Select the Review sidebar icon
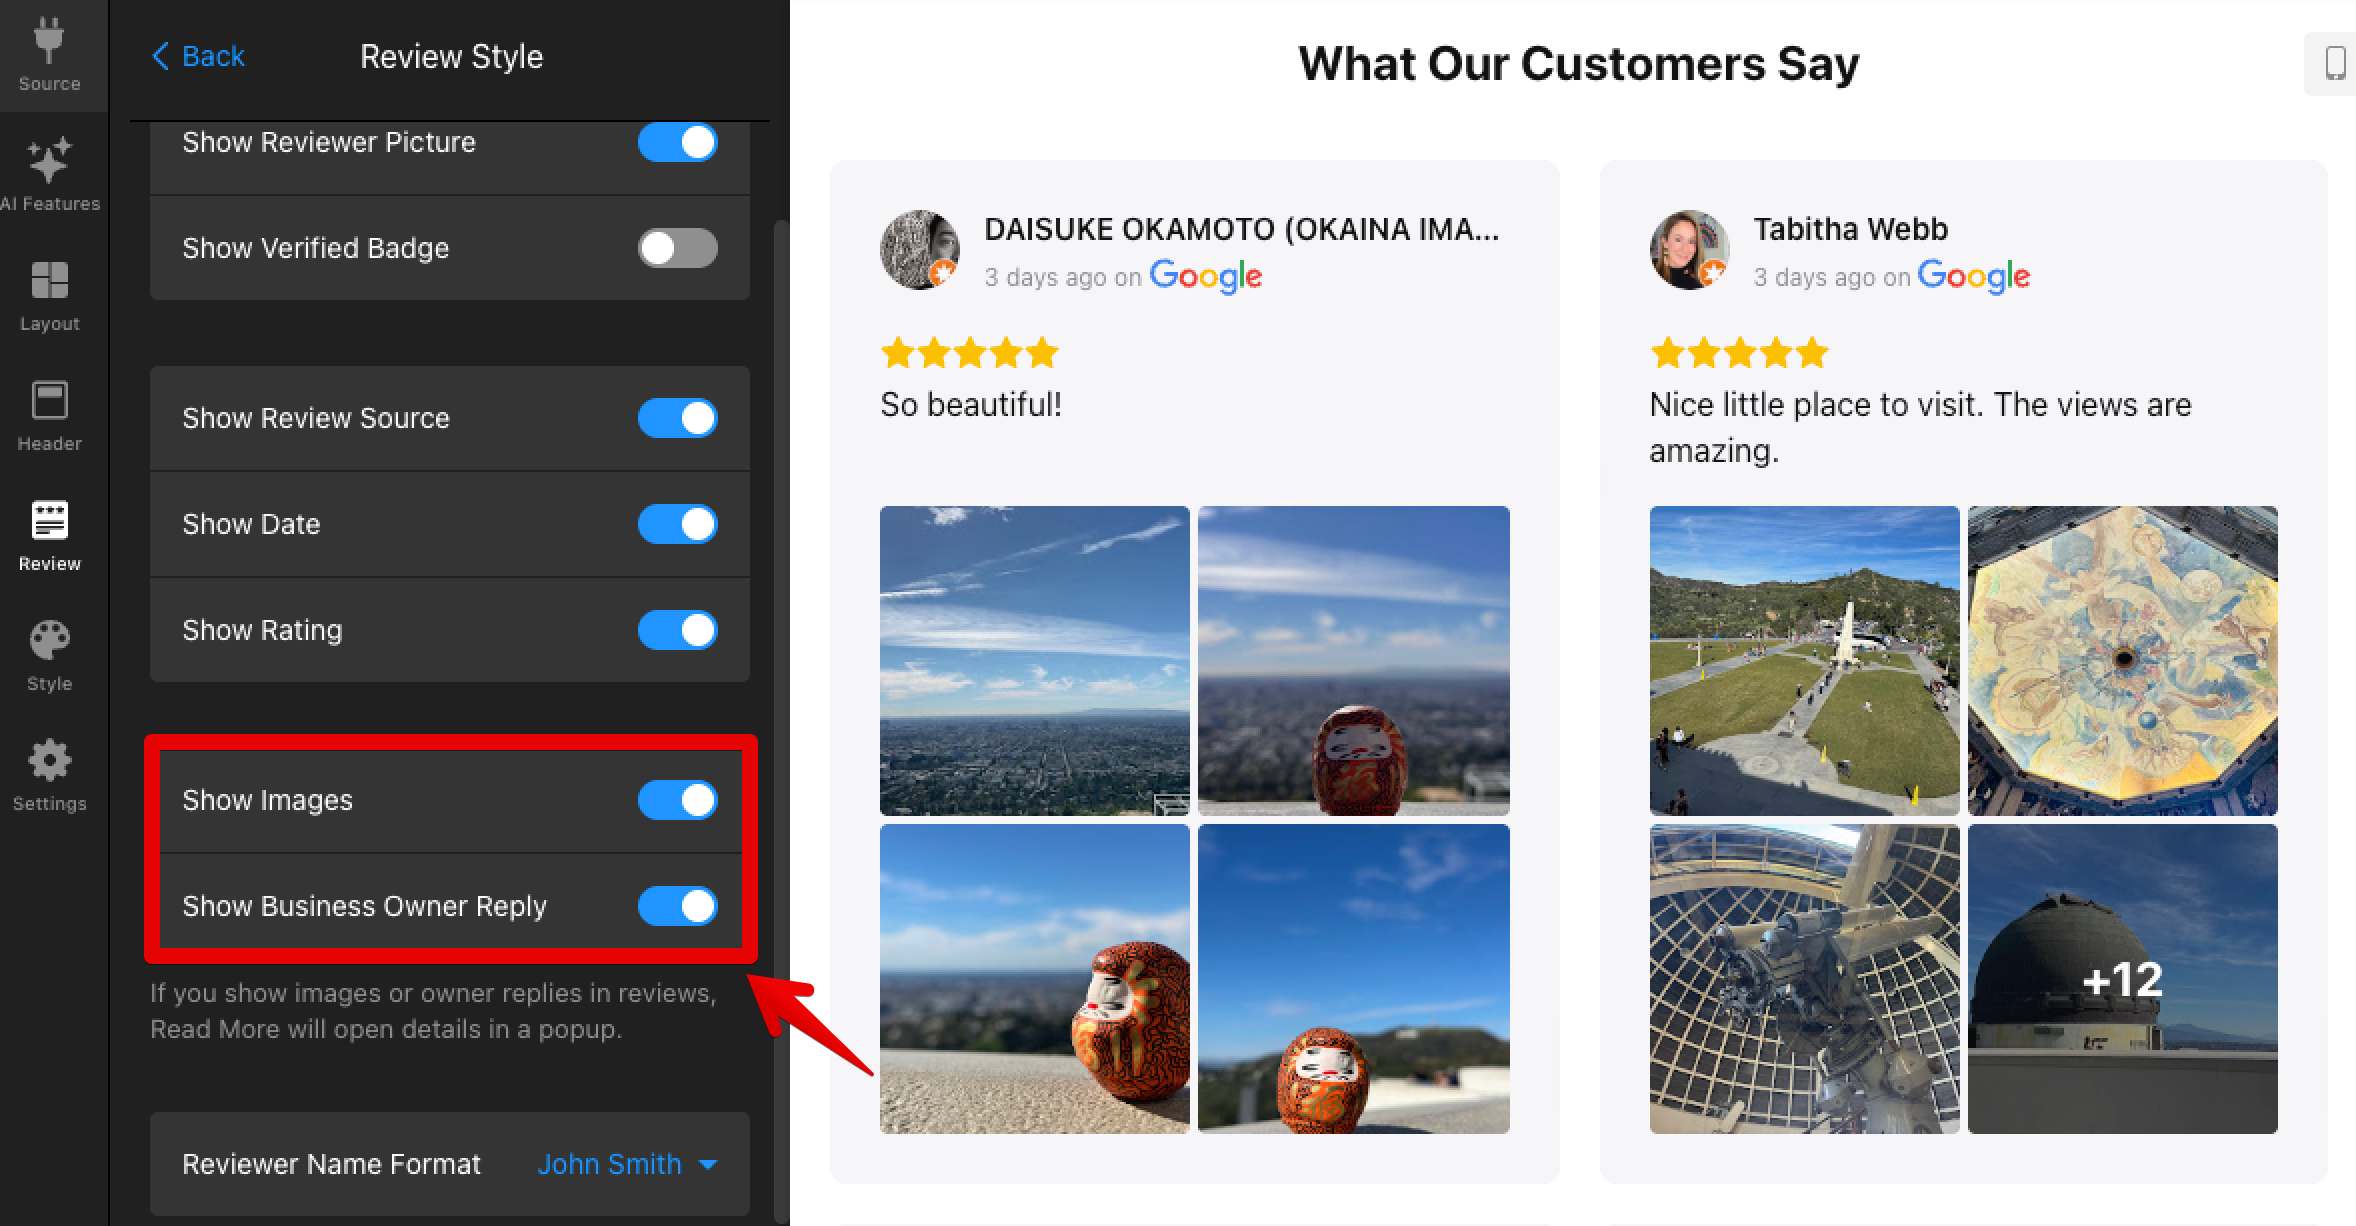The width and height of the screenshot is (2356, 1226). coord(49,521)
